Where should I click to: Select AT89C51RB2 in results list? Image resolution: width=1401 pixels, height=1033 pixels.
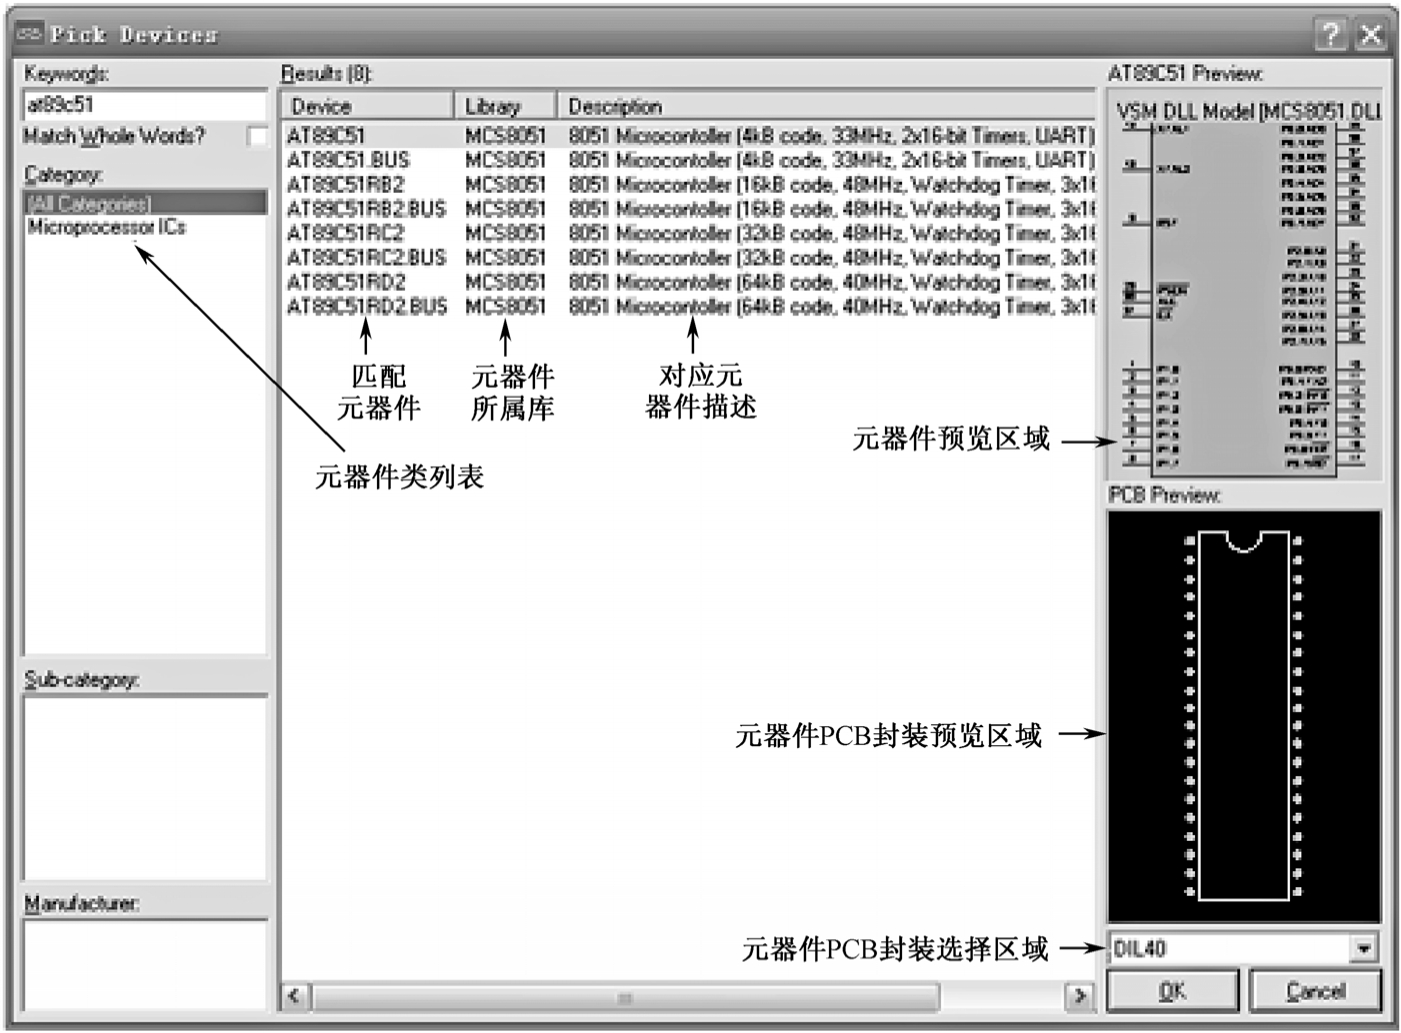(x=346, y=184)
